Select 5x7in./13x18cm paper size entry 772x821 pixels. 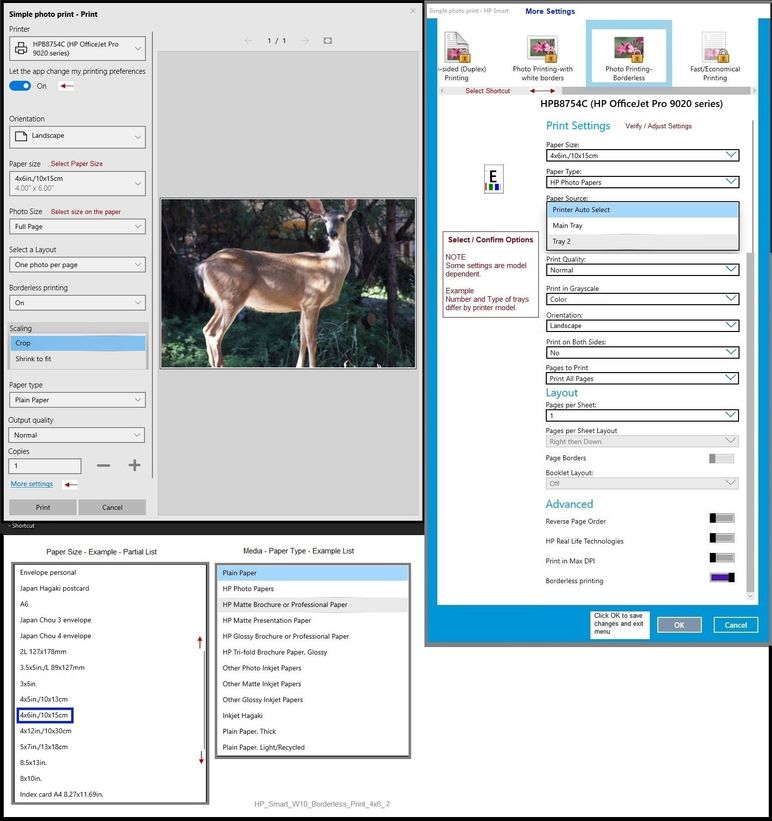(44, 747)
